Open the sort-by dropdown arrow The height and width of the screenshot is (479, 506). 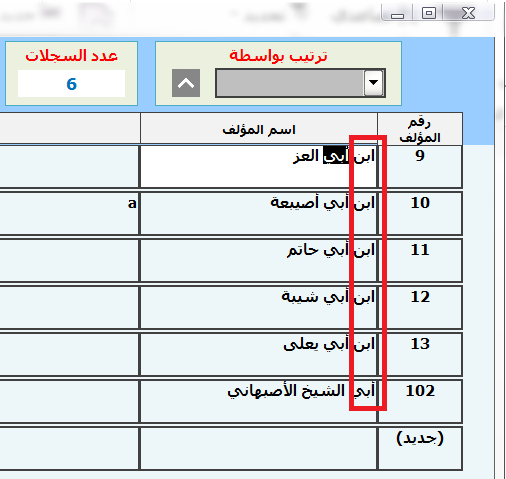[373, 83]
